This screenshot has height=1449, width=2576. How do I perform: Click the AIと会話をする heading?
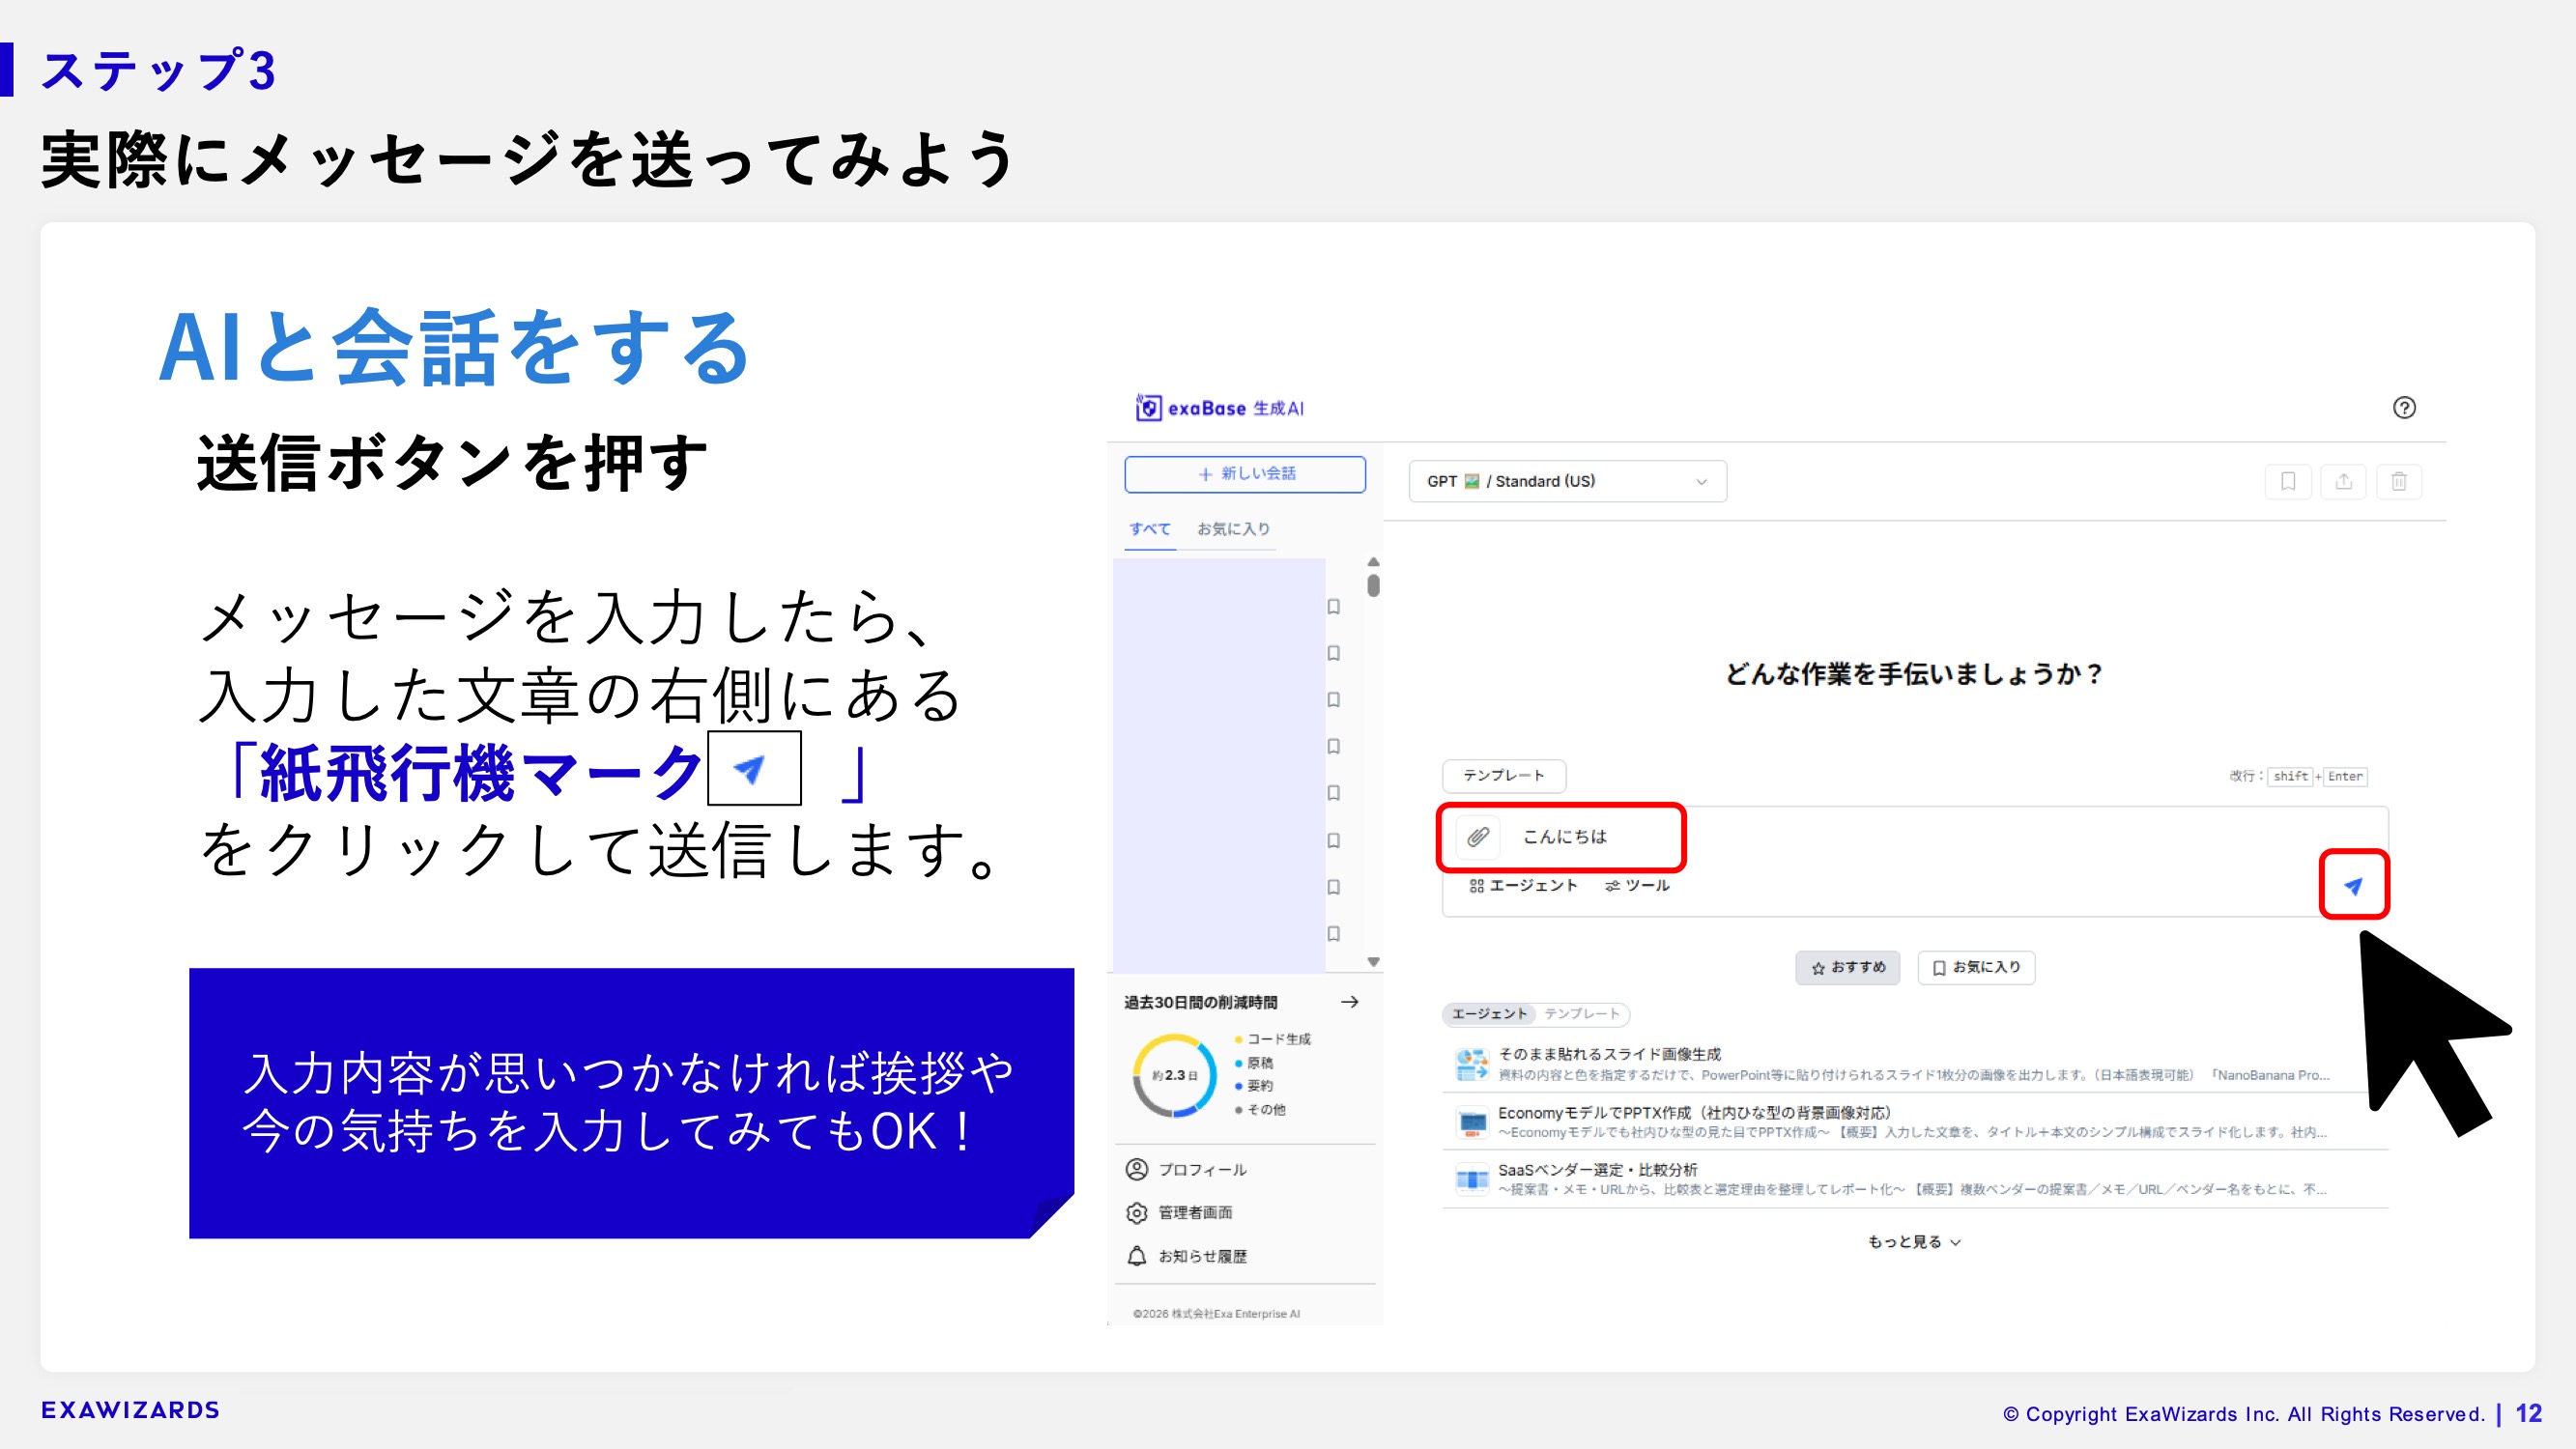coord(454,347)
